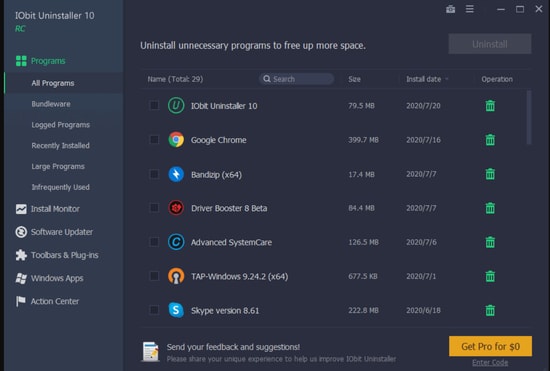Viewport: 550px width, 371px height.
Task: Tick the checkbox for TAP-Windows 9.24.2
Action: tap(154, 276)
